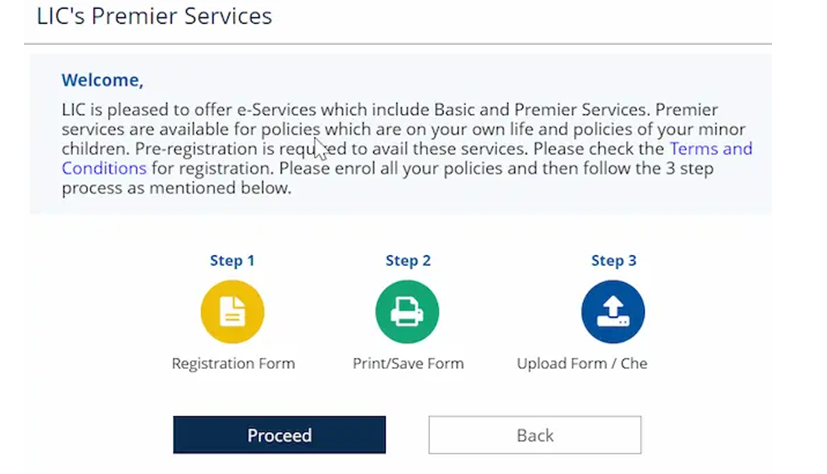The height and width of the screenshot is (474, 827).
Task: Select the Step 3 heading
Action: coord(613,260)
